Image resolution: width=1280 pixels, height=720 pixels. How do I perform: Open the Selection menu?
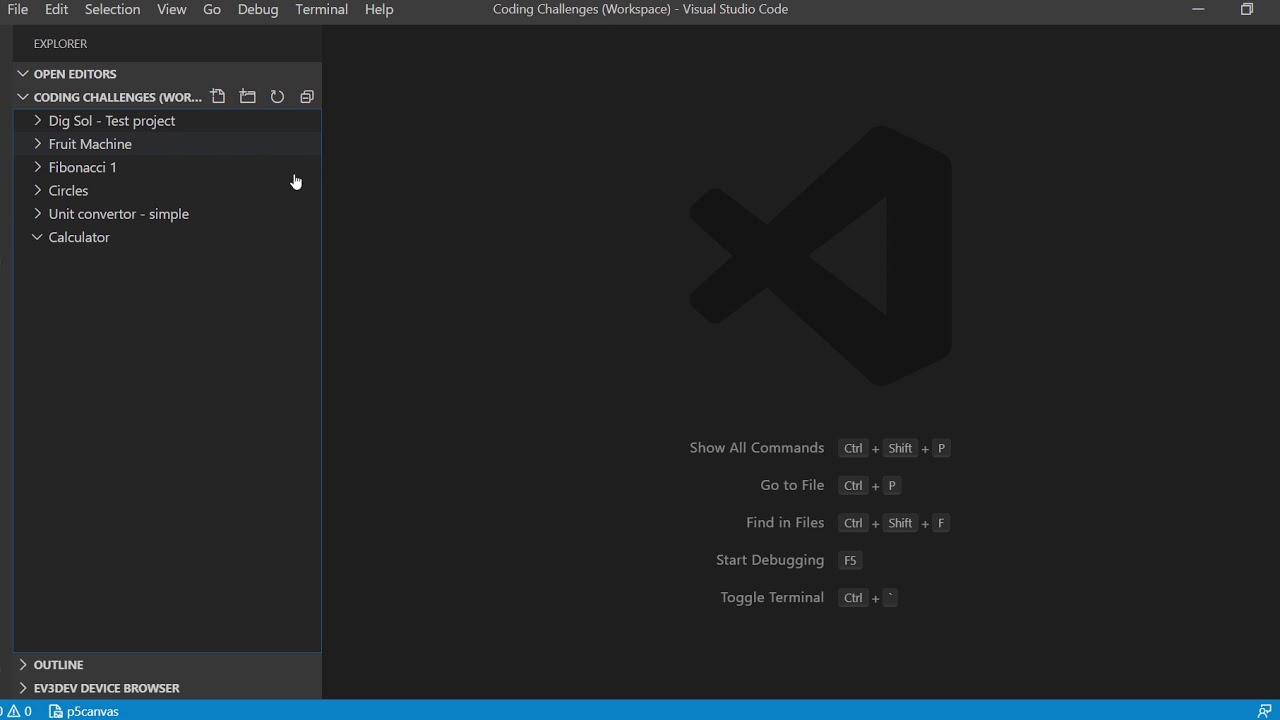pyautogui.click(x=112, y=9)
